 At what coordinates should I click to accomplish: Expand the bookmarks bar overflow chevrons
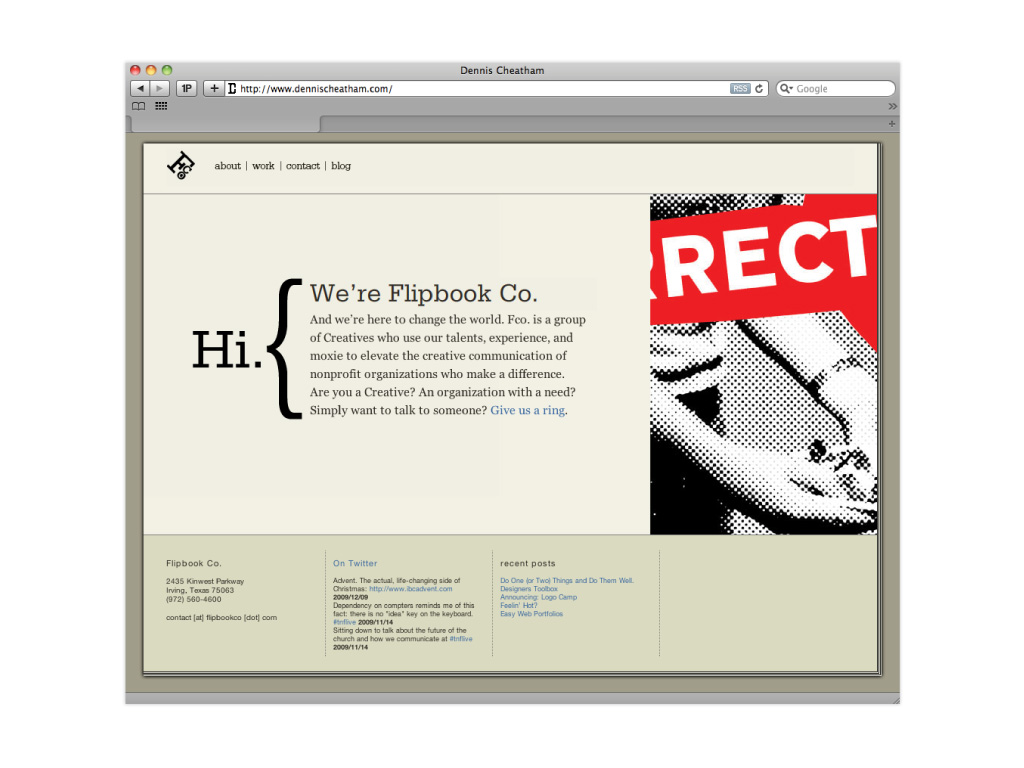pos(892,106)
